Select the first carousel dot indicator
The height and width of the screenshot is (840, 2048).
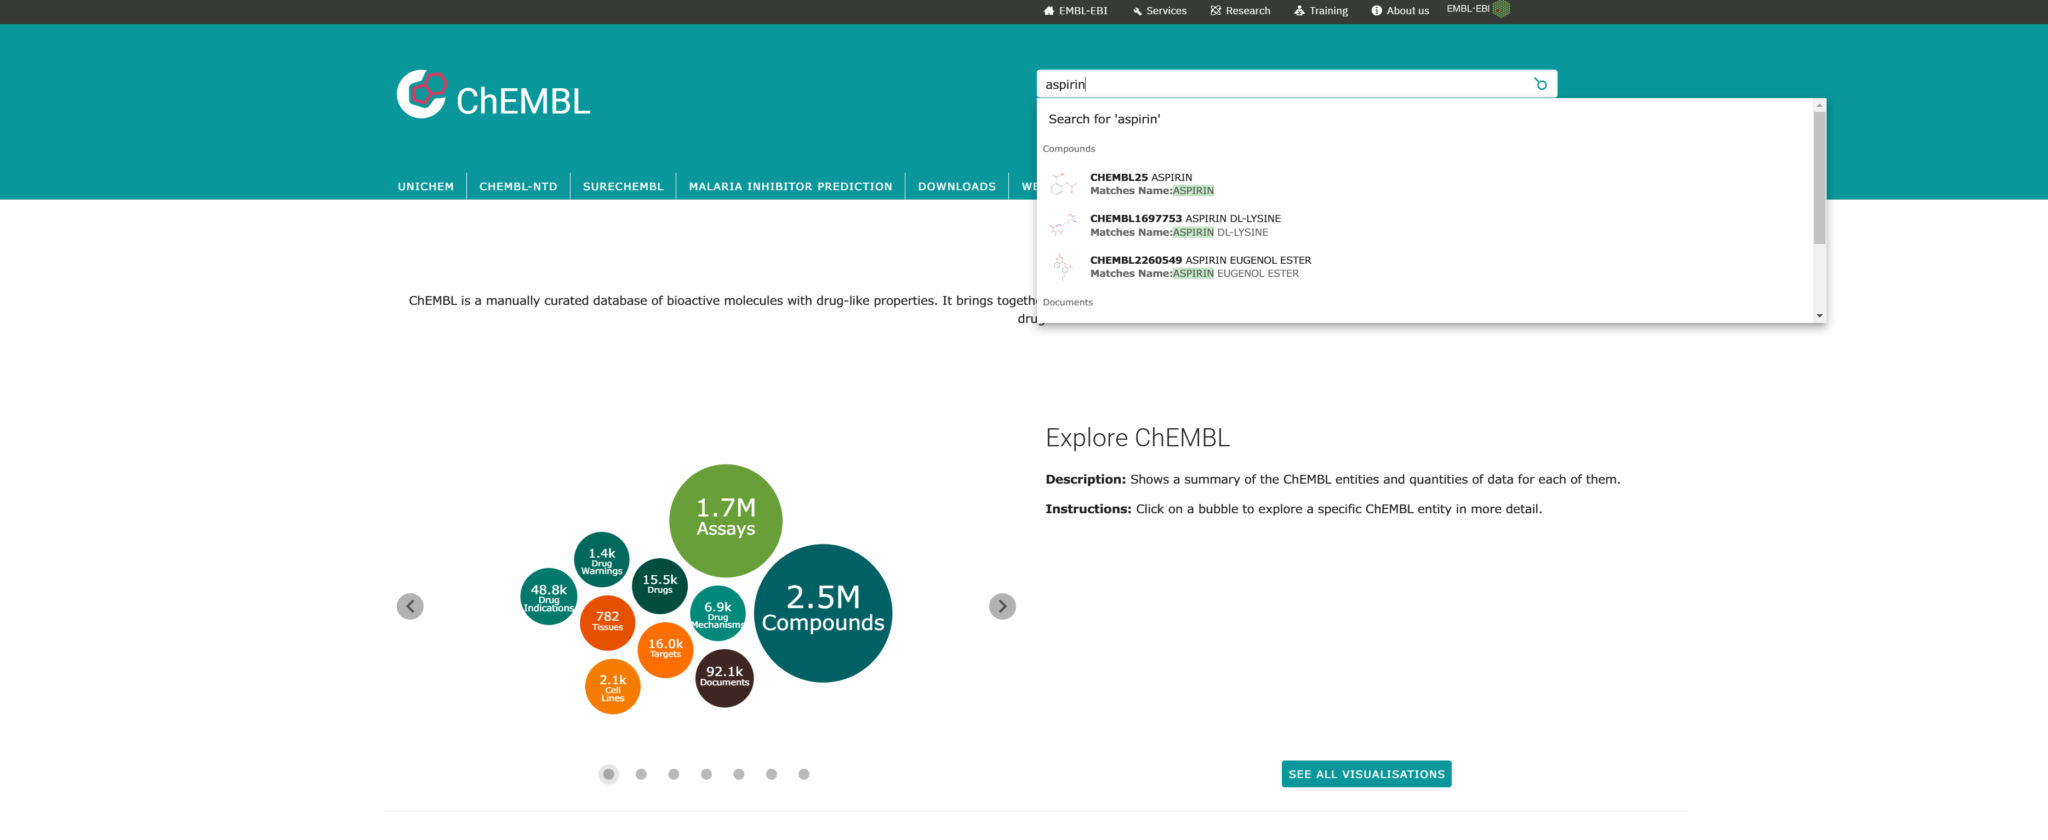coord(609,774)
